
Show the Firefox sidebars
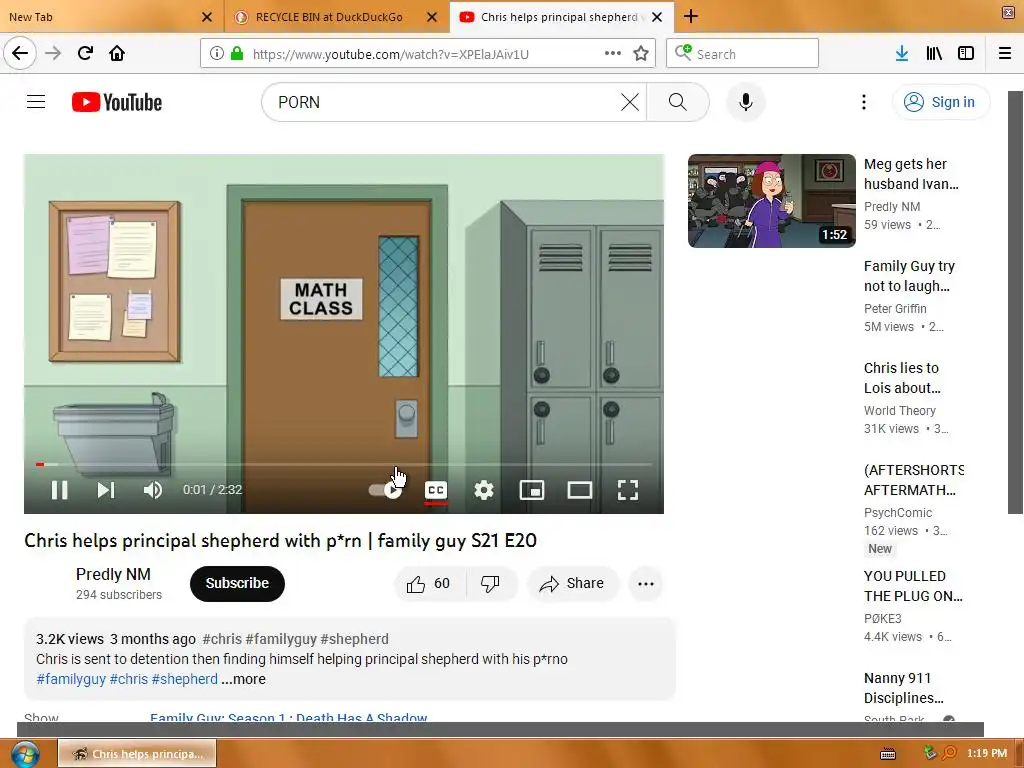click(966, 54)
